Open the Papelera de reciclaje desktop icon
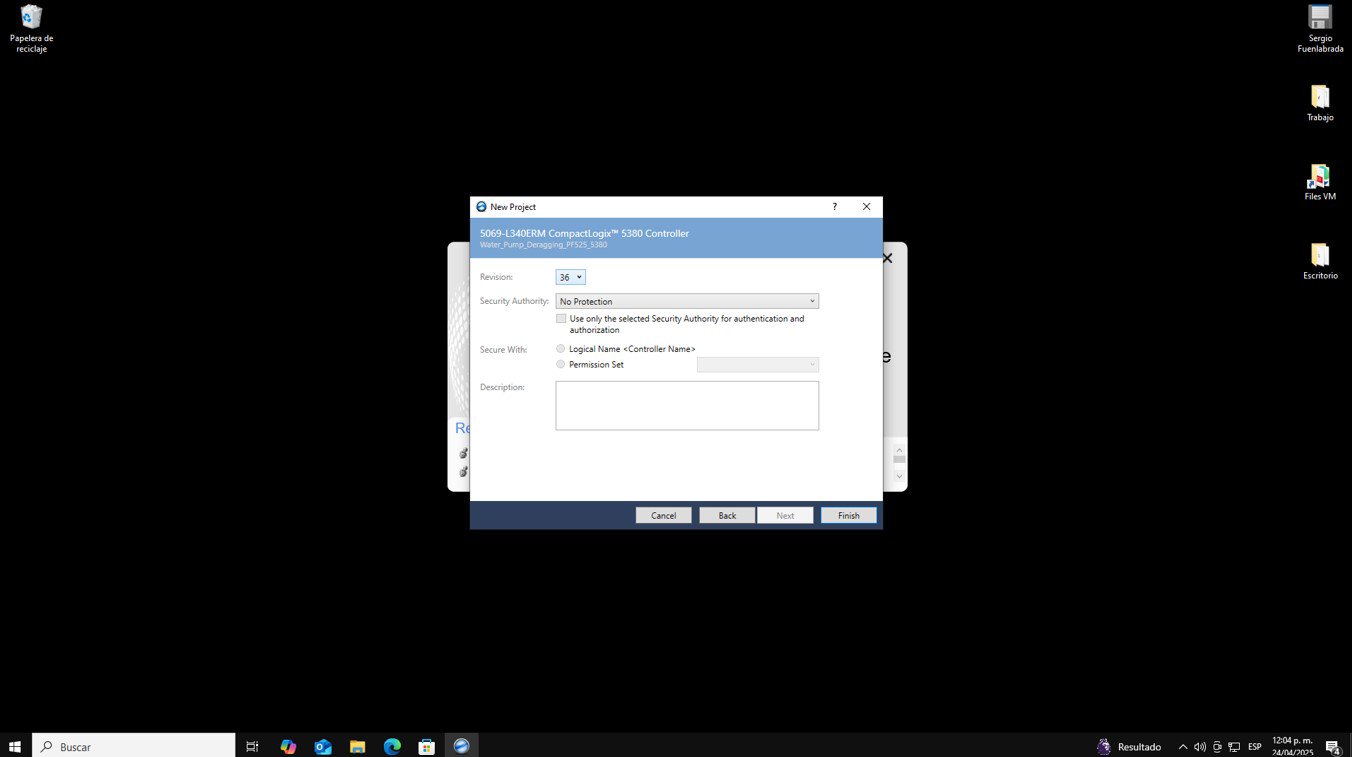The width and height of the screenshot is (1352, 757). 32,29
